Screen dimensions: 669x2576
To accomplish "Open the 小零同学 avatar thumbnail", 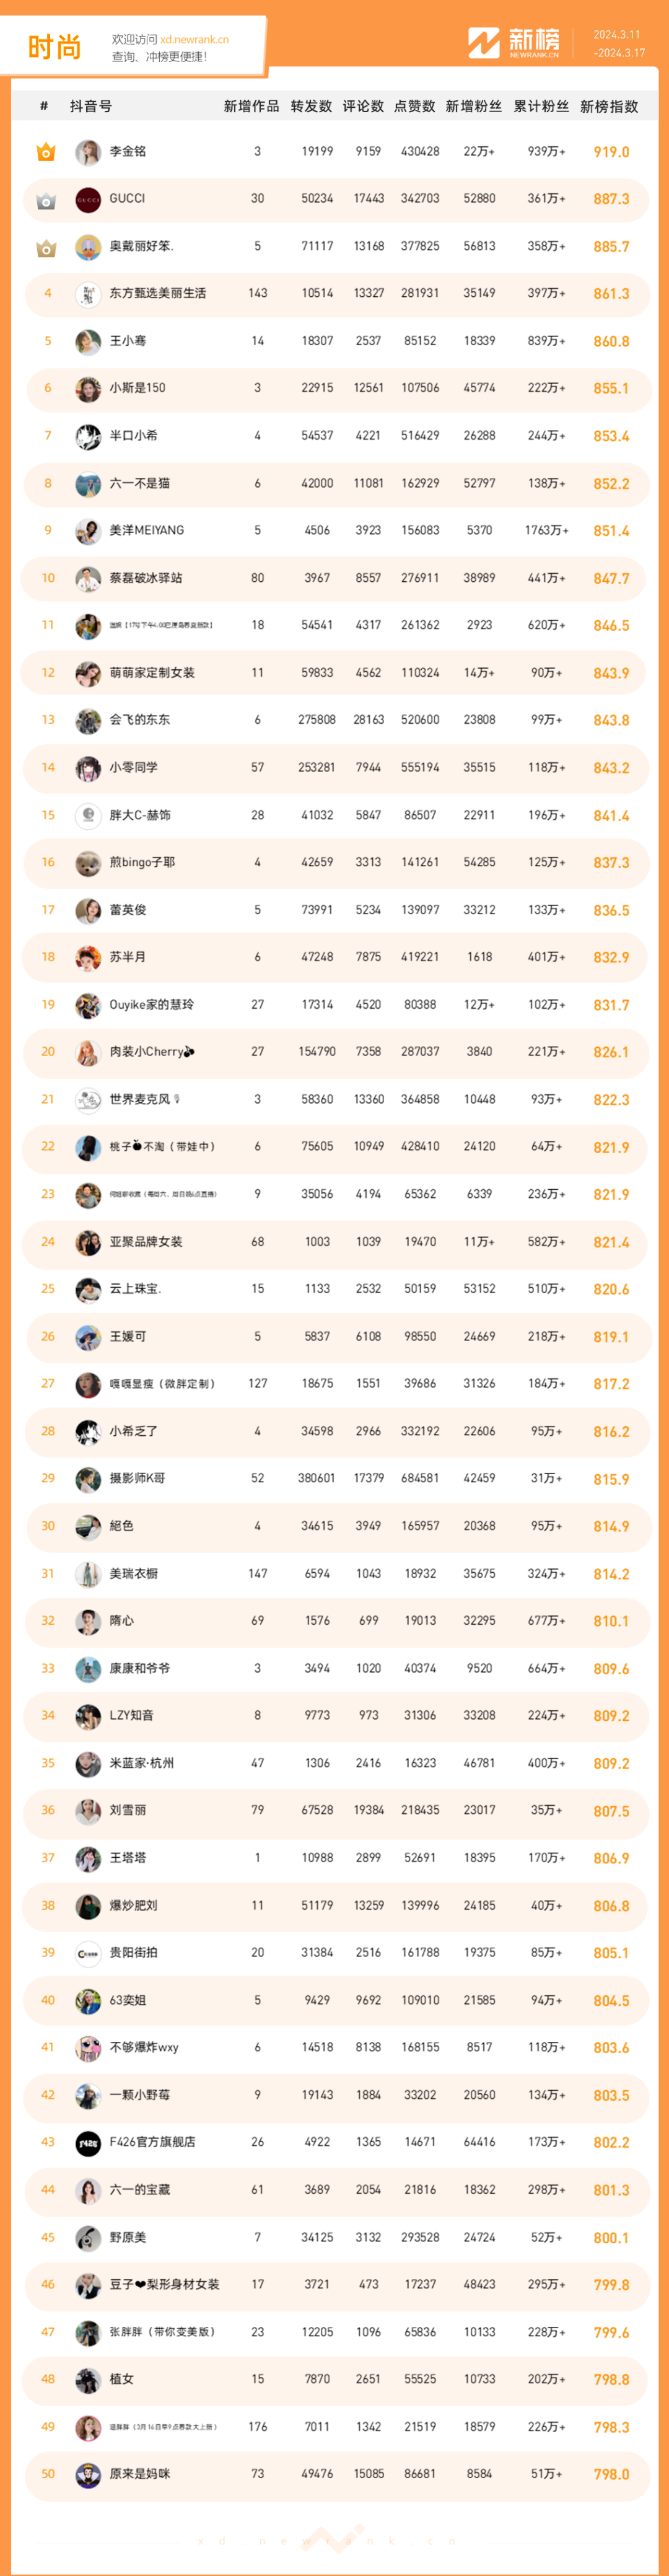I will coord(88,768).
